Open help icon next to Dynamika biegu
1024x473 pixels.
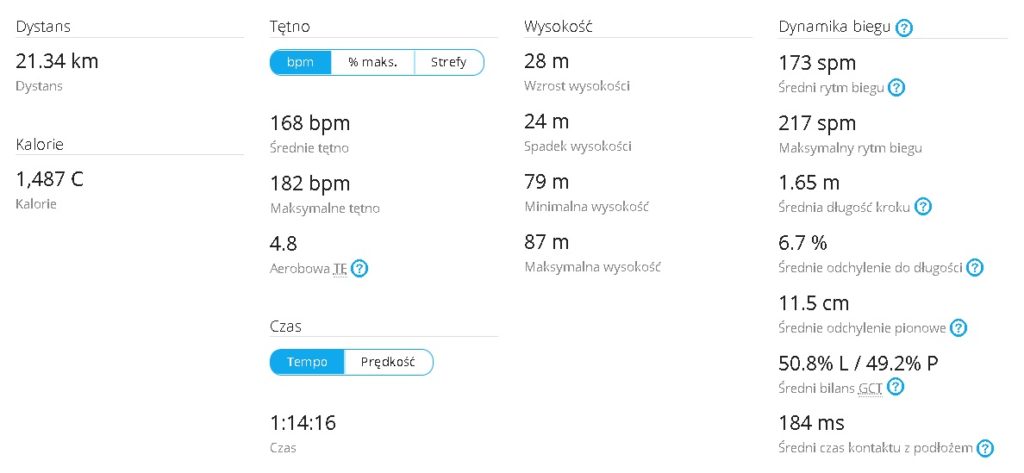(904, 28)
